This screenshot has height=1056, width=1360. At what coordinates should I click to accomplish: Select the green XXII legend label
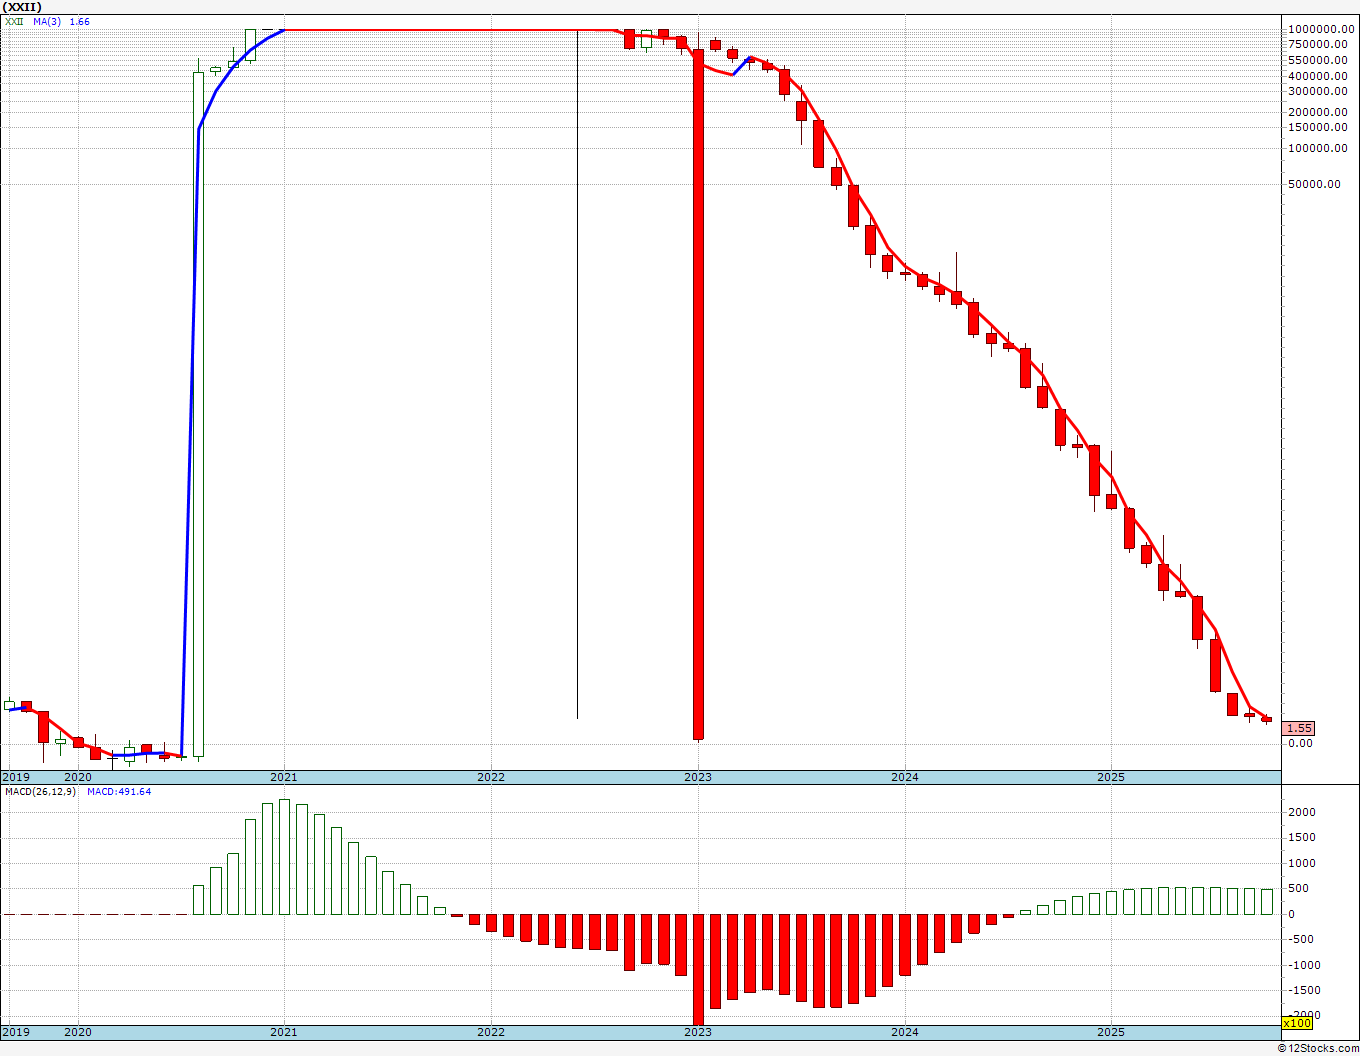pos(14,21)
